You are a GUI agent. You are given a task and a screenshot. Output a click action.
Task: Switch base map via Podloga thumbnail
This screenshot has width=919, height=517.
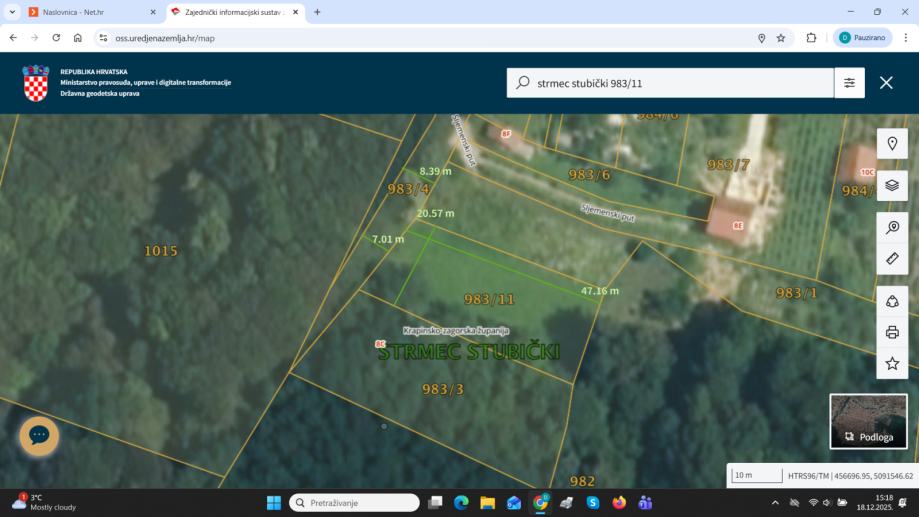point(869,421)
